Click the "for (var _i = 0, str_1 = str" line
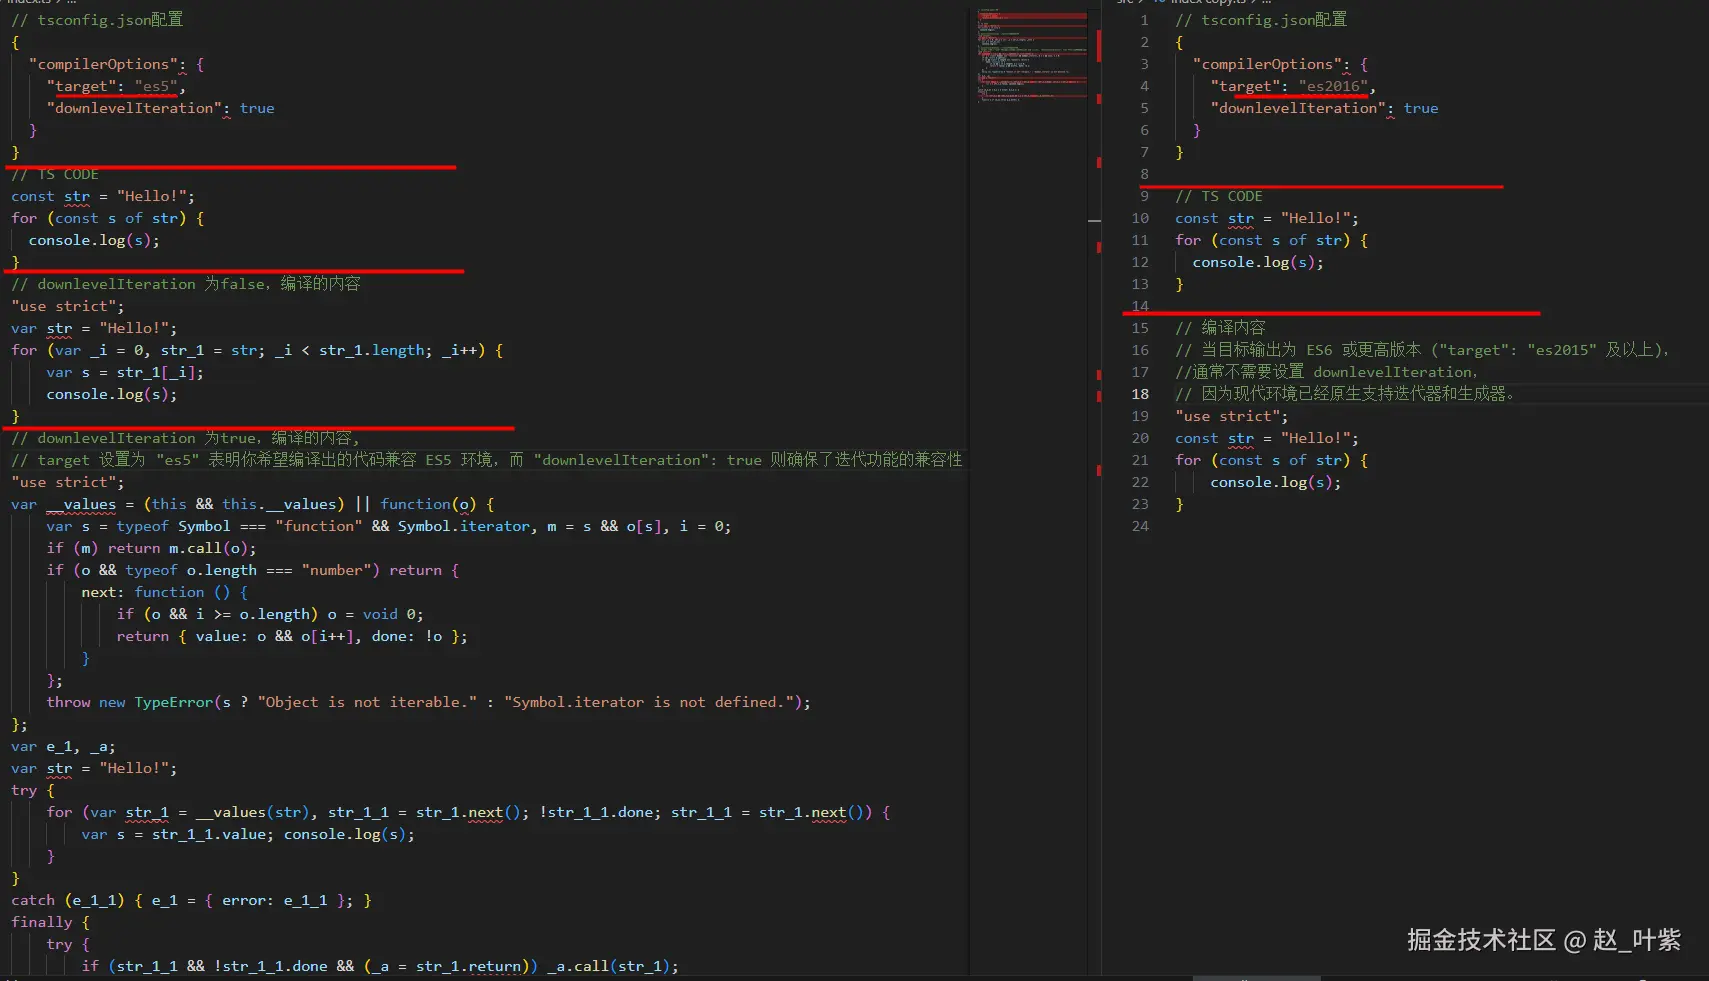 coord(257,350)
